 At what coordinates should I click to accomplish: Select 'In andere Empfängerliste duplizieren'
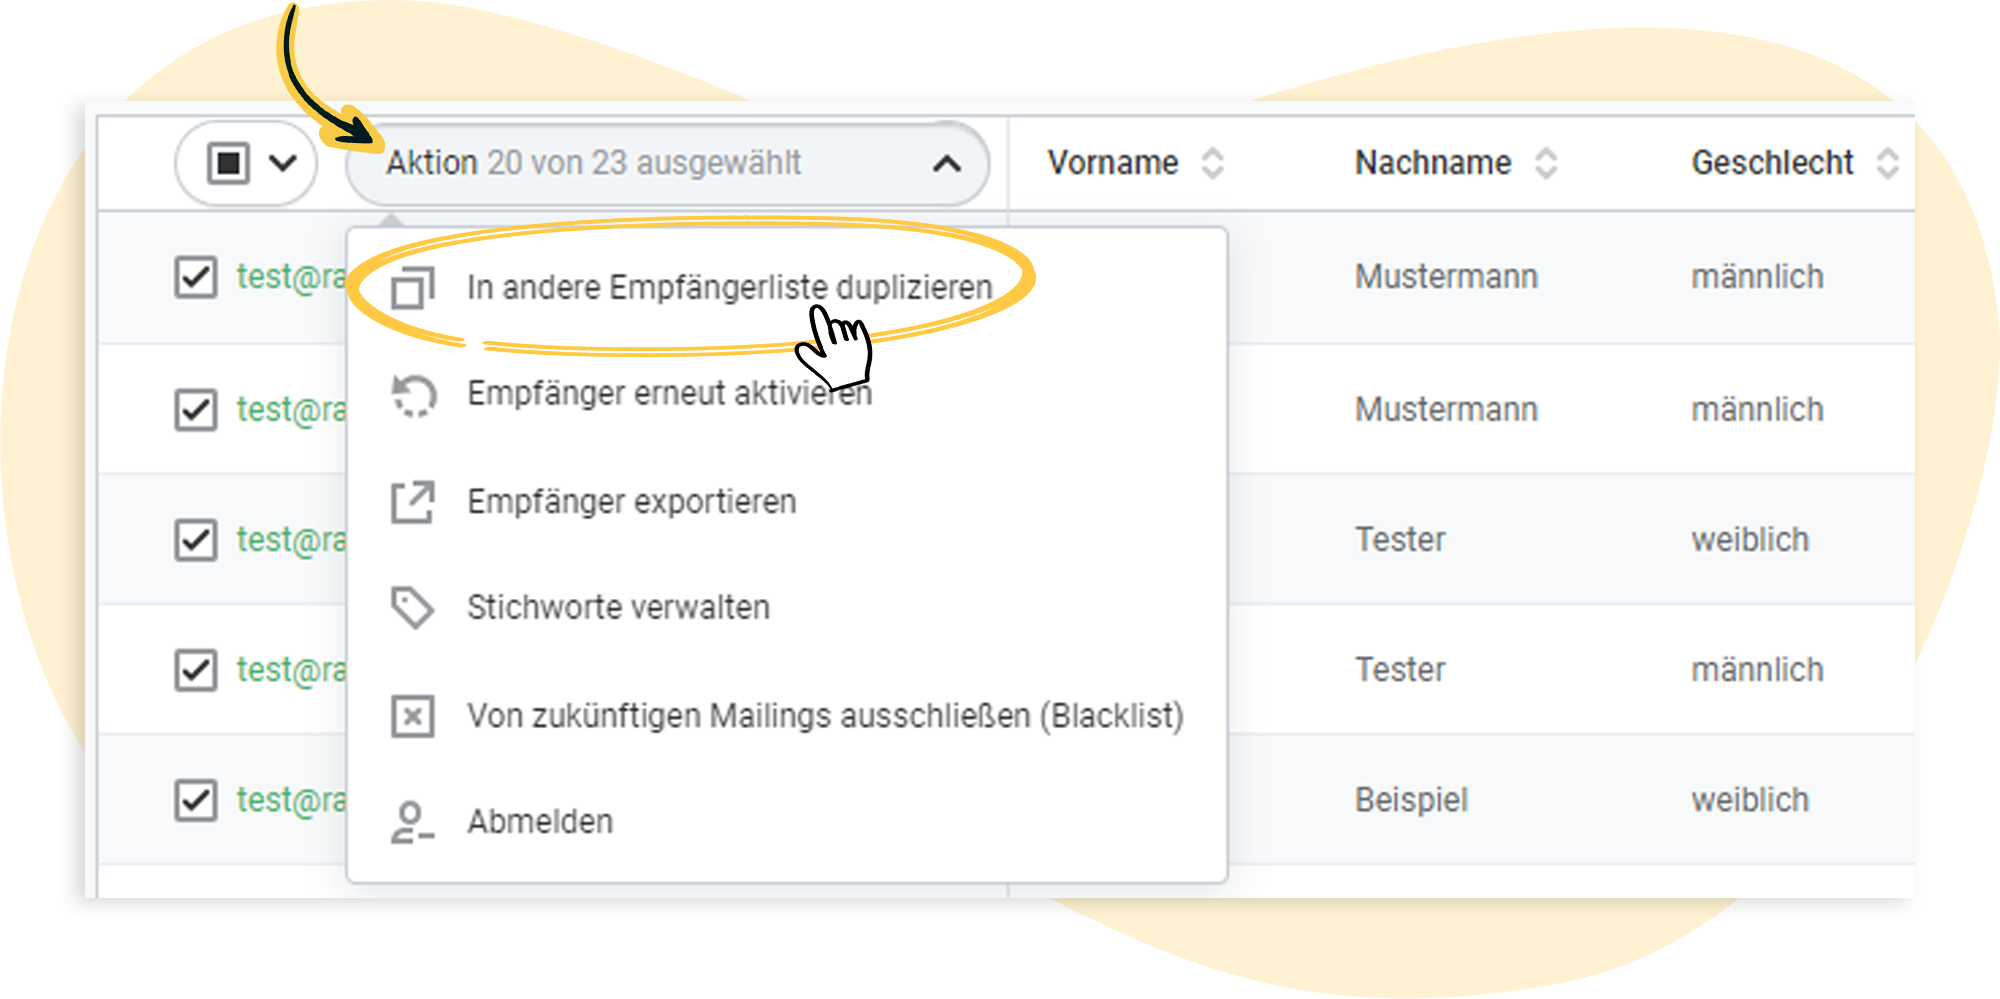(729, 288)
